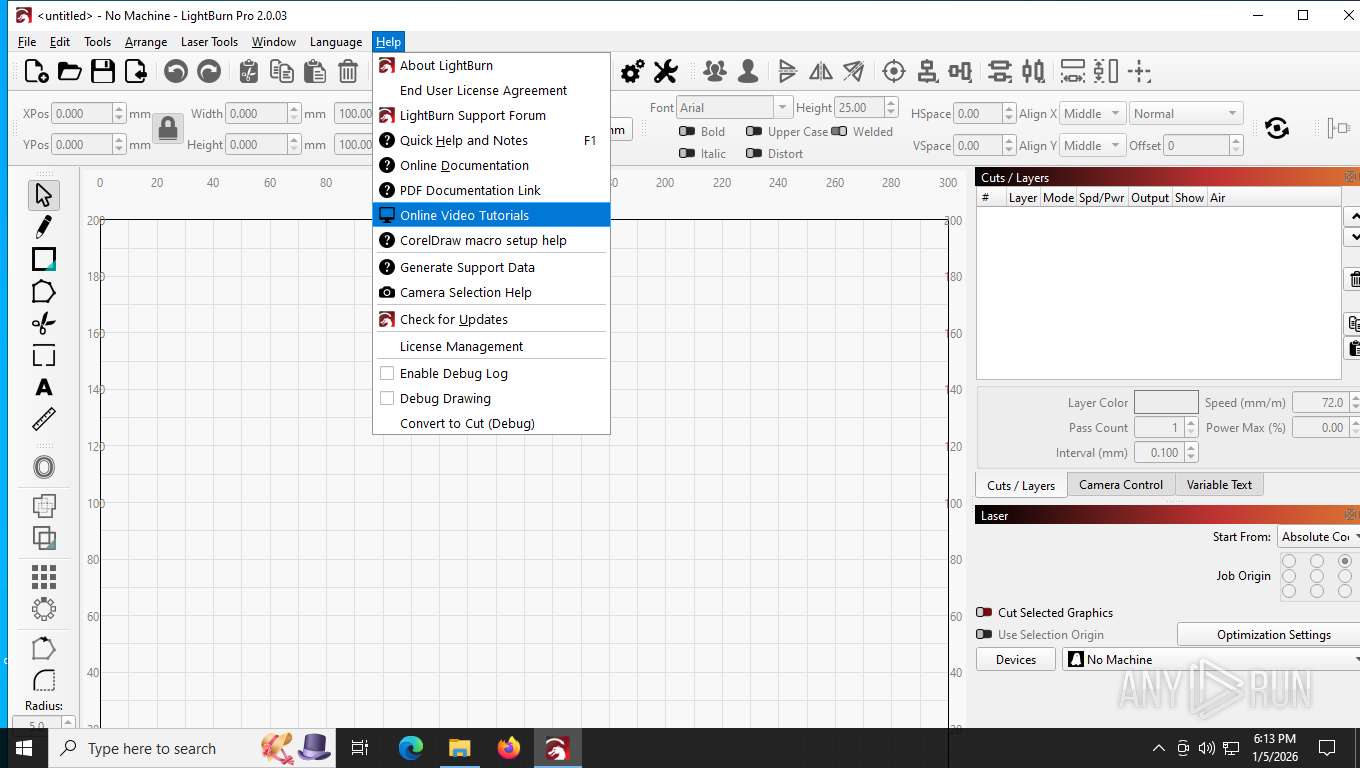Enable Debug Drawing checkbox
Image resolution: width=1360 pixels, height=768 pixels.
[387, 398]
